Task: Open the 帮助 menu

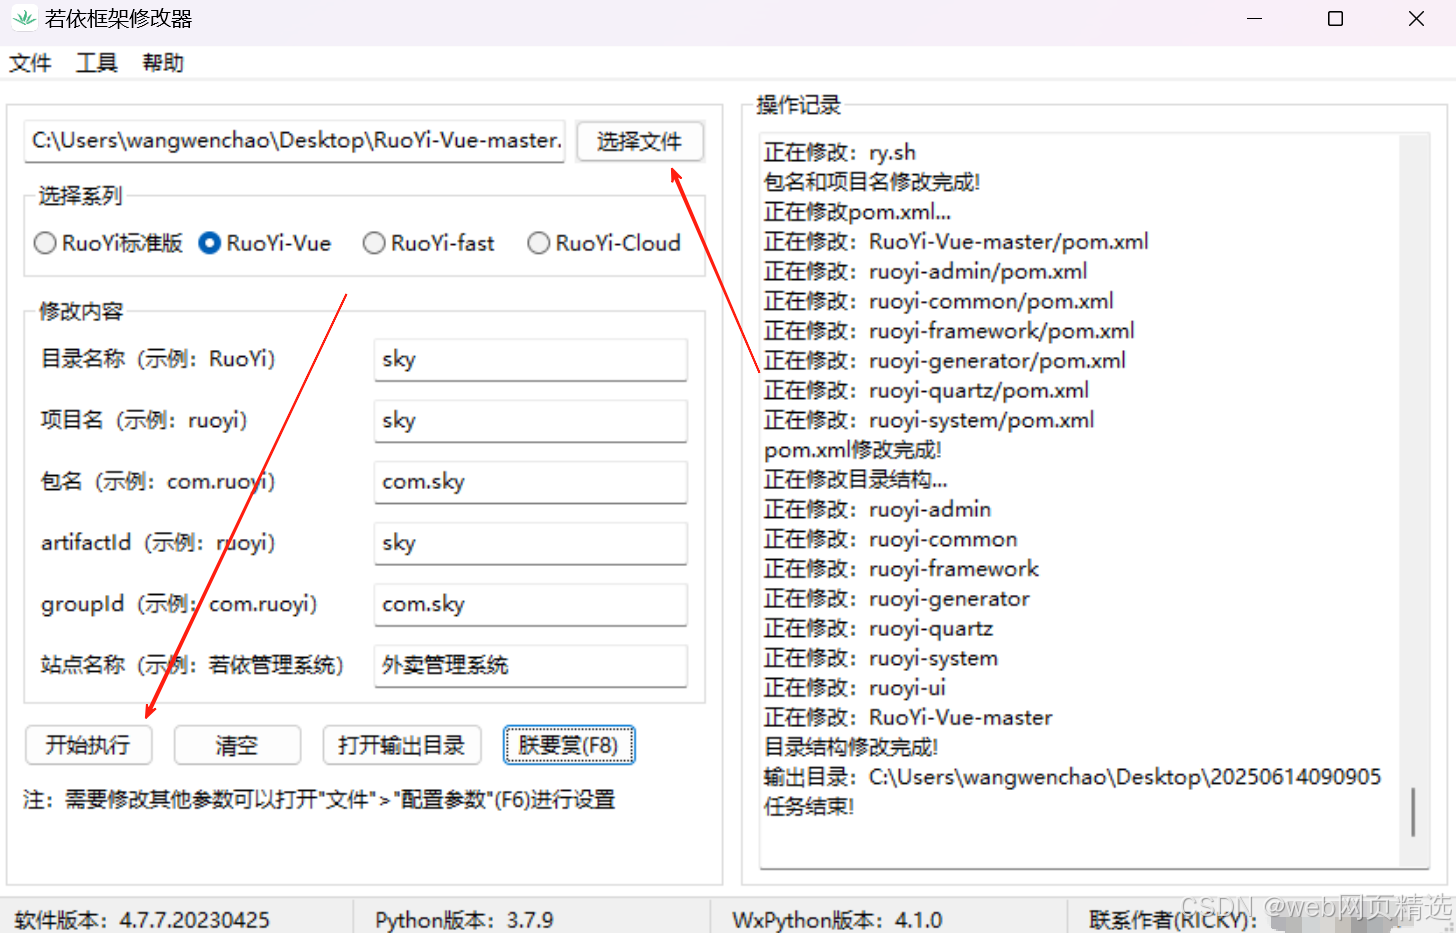Action: (163, 63)
